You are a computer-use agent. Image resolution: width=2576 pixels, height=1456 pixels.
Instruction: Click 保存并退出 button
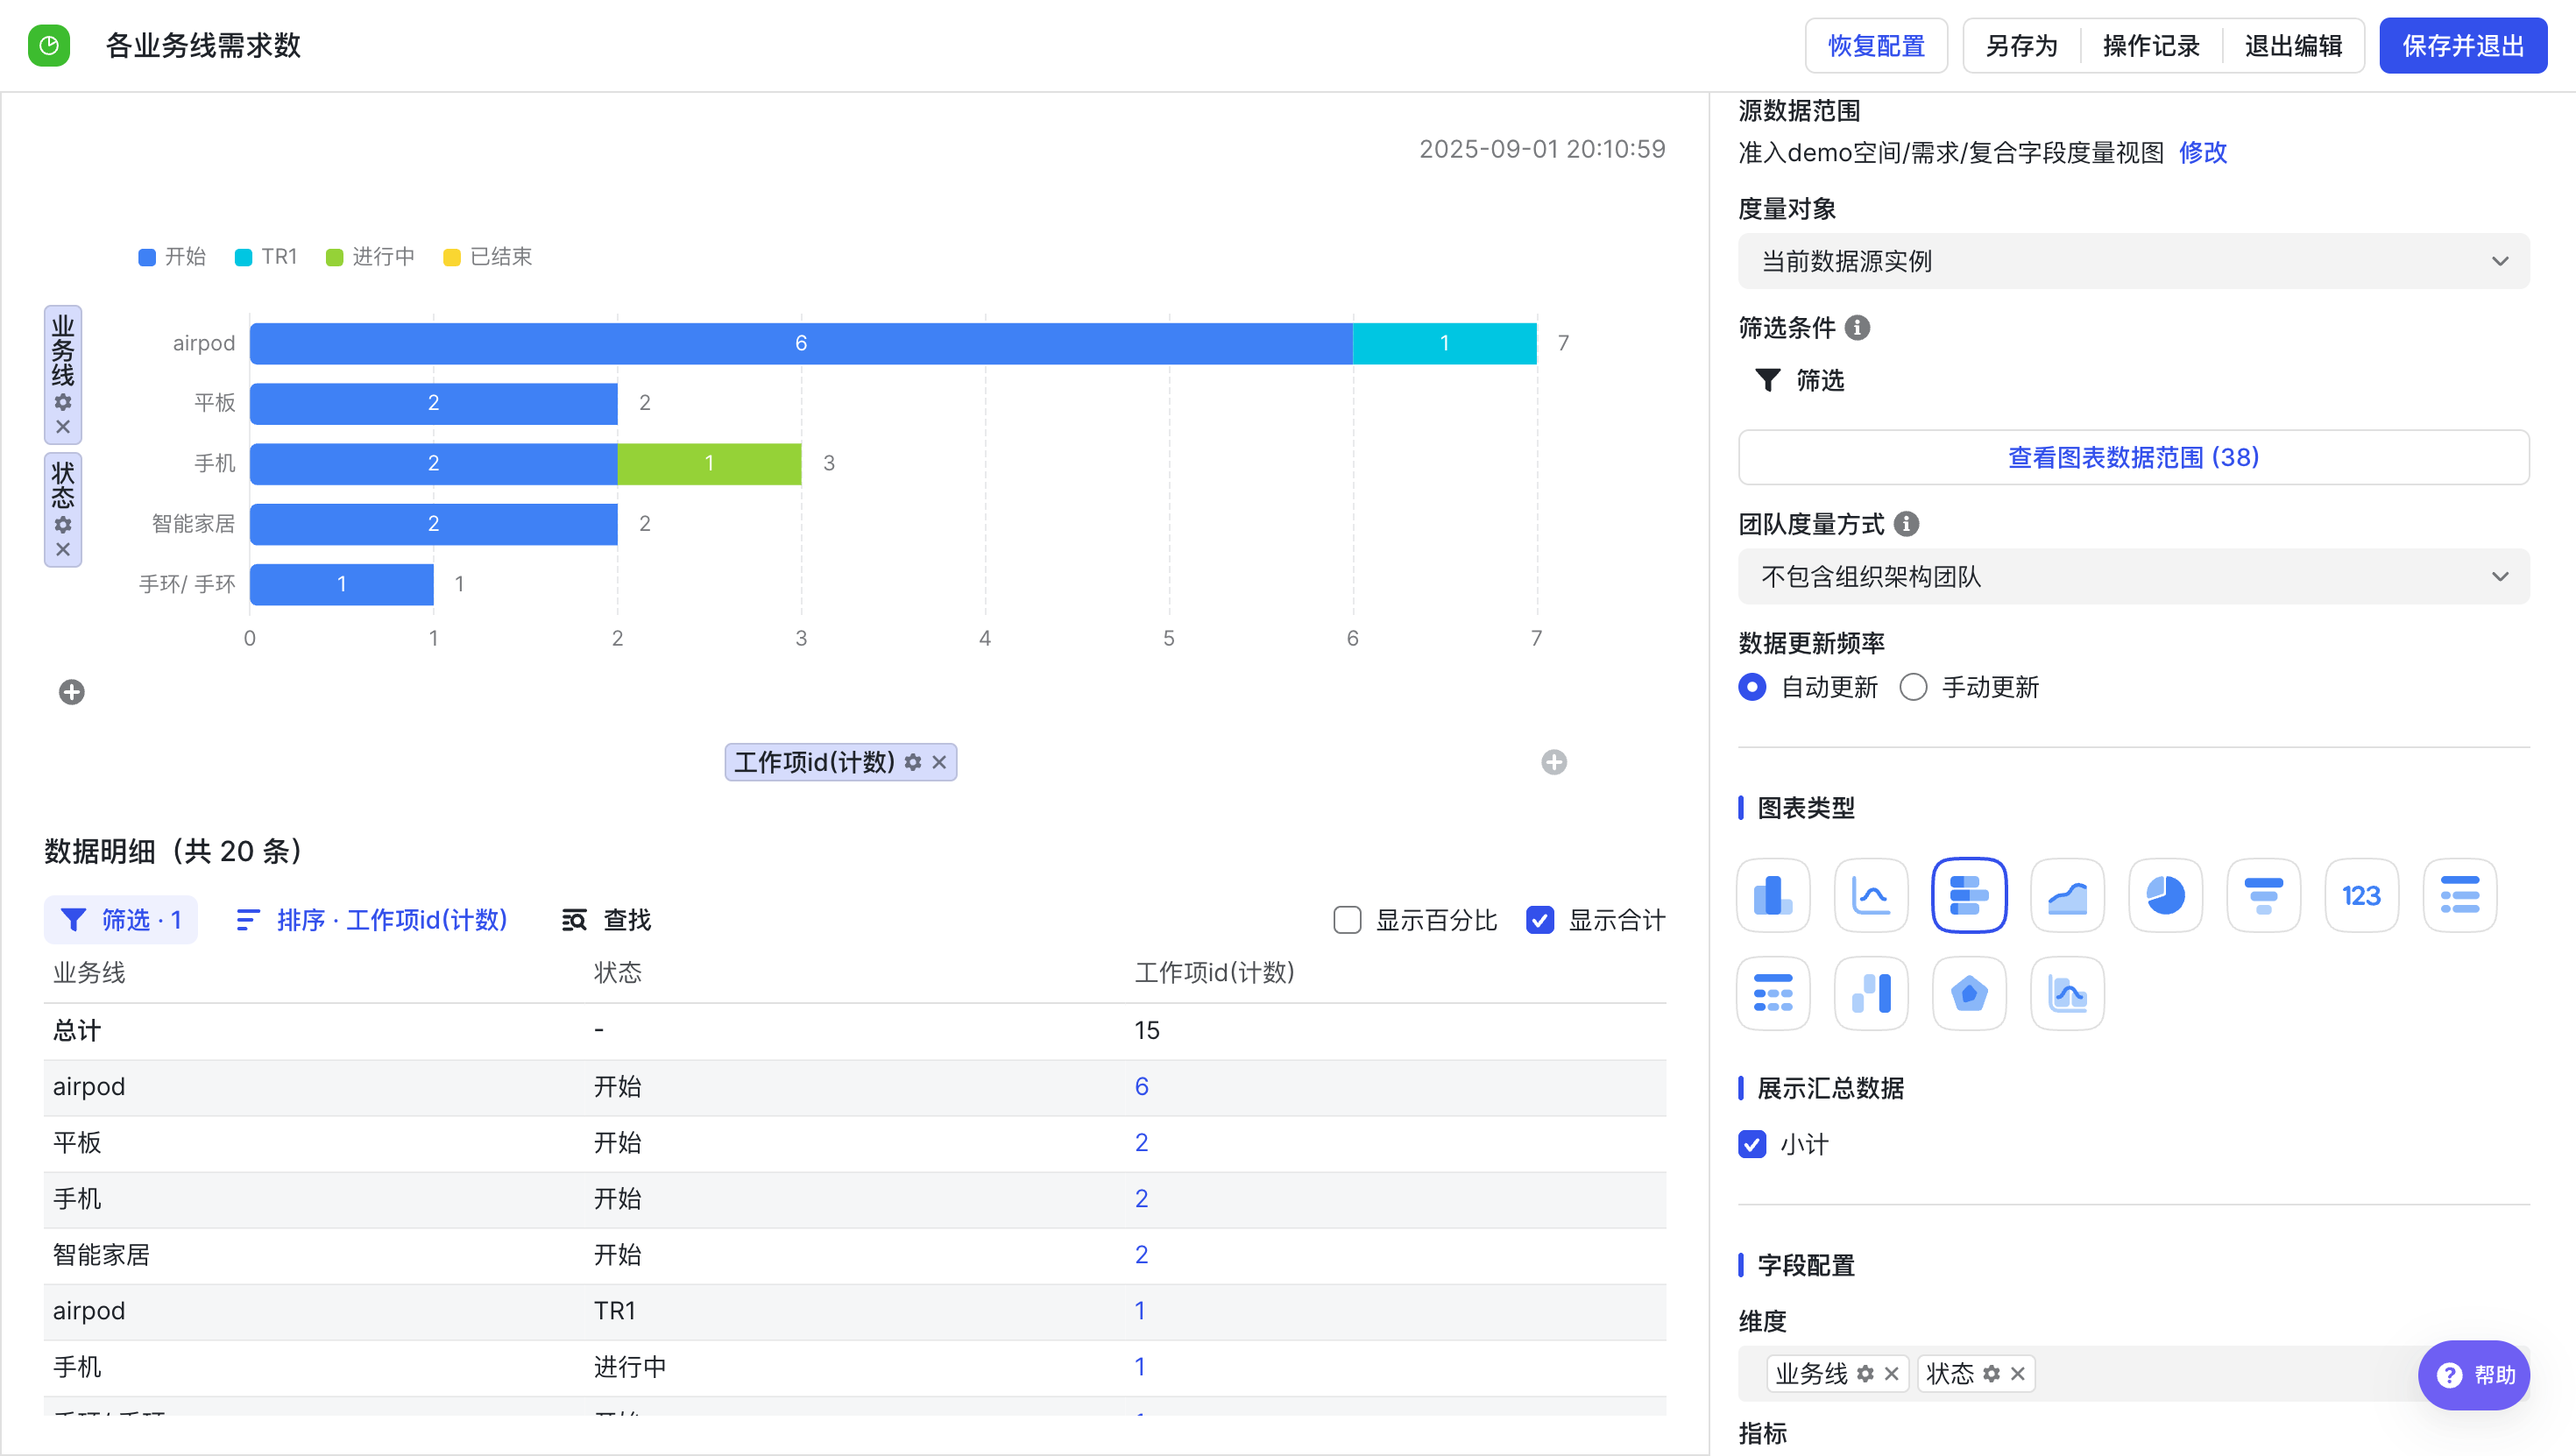2463,46
